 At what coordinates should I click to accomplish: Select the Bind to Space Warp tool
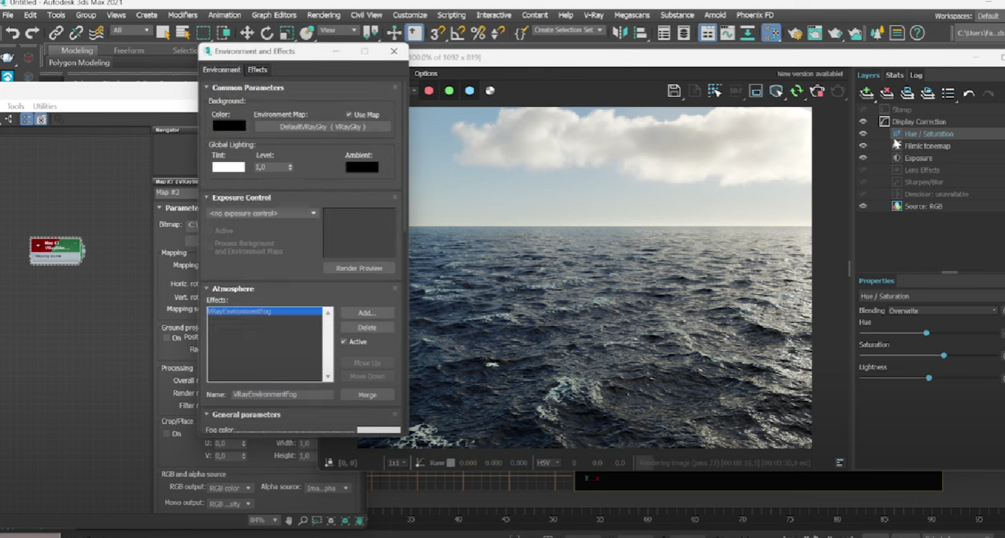tap(96, 32)
